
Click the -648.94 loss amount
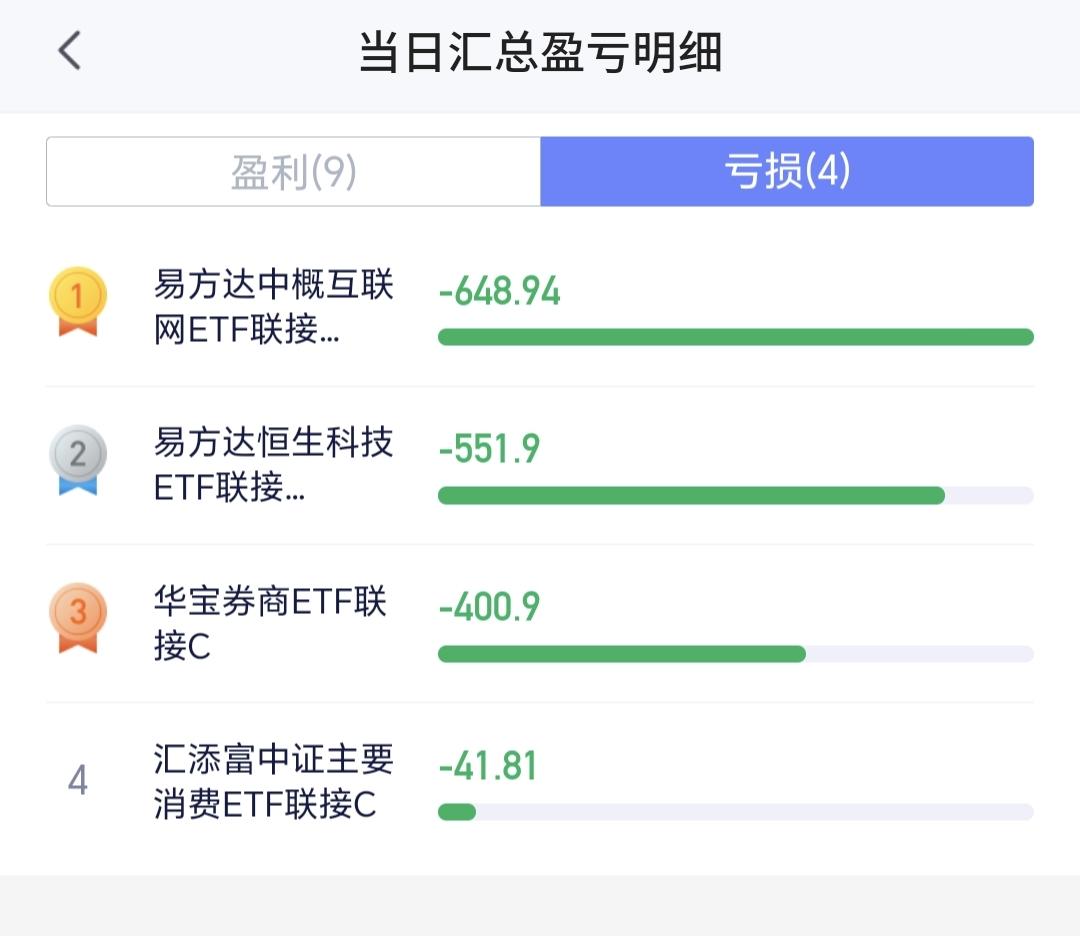click(x=500, y=291)
